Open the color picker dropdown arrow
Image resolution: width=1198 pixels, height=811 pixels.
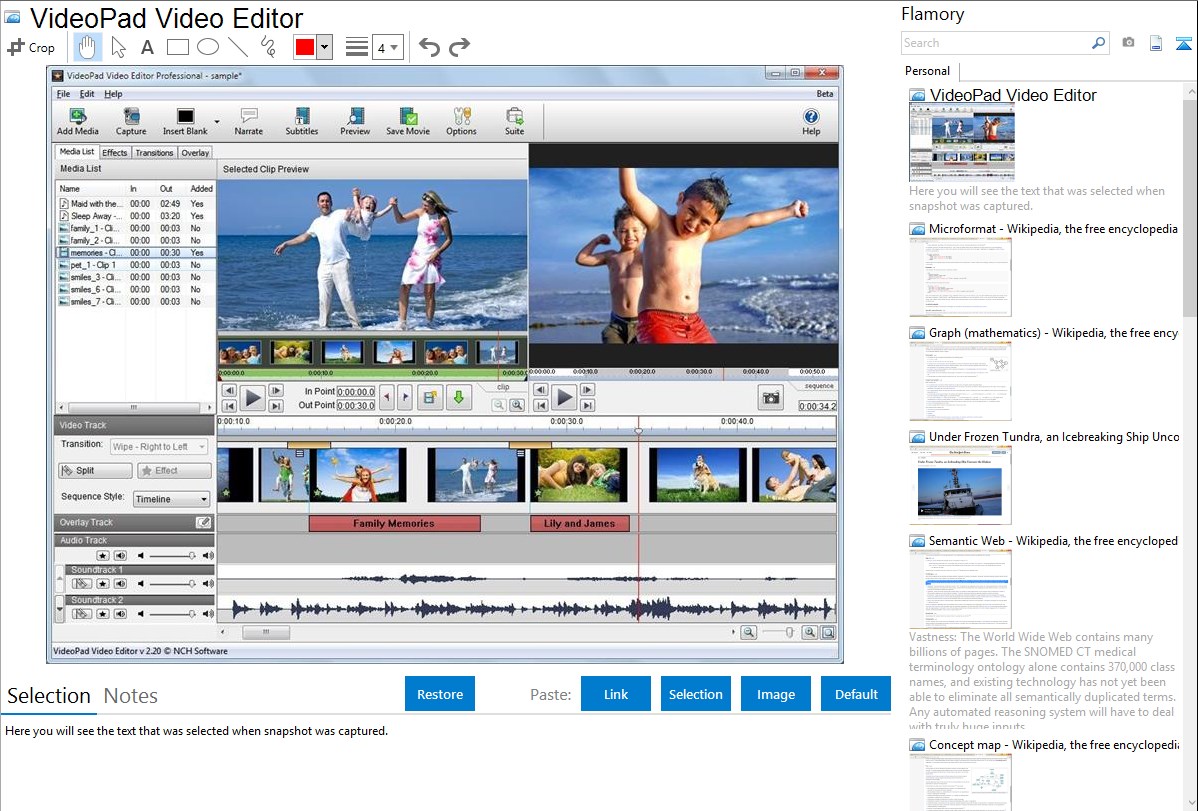[x=324, y=47]
